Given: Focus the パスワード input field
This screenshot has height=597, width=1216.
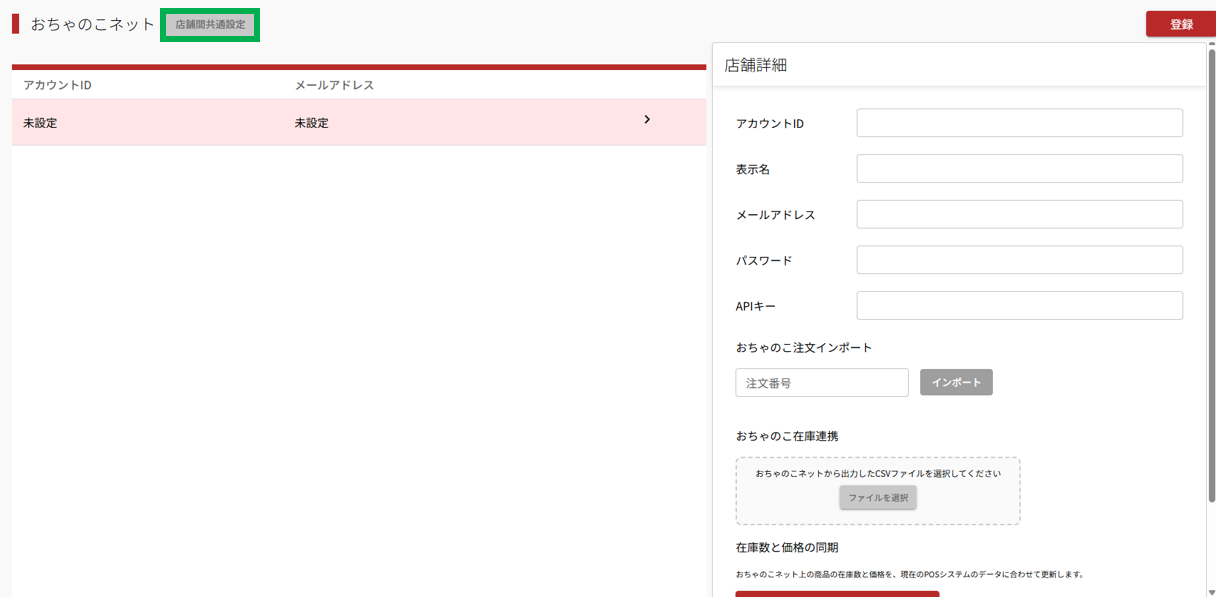Looking at the screenshot, I should tap(1019, 260).
